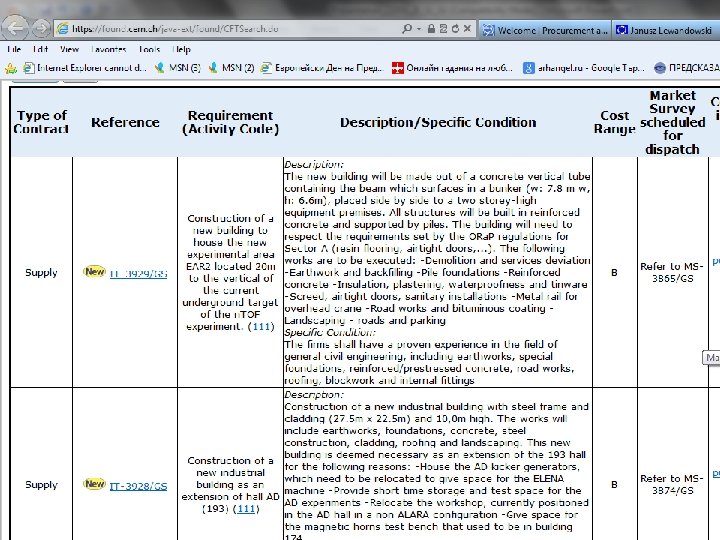Click the stop loading X icon
The width and height of the screenshot is (720, 540).
pos(467,28)
